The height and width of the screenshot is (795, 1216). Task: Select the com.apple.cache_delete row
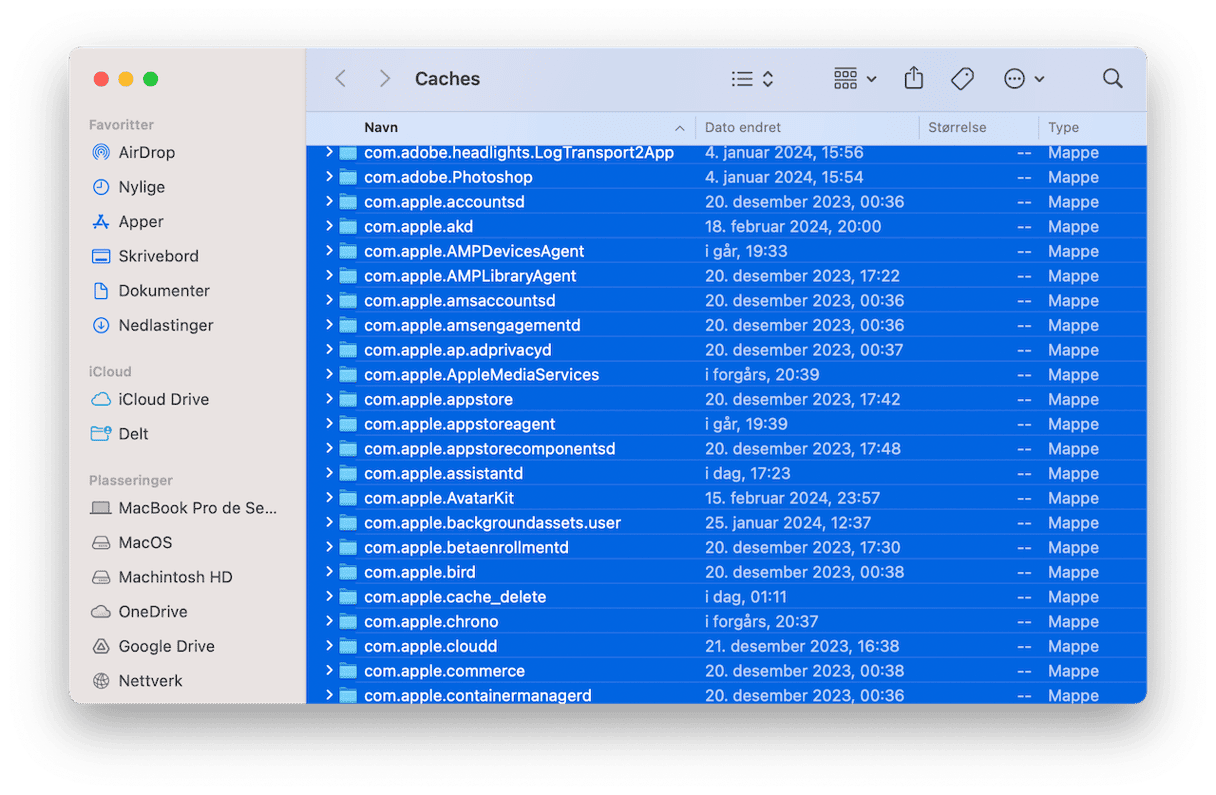(726, 597)
